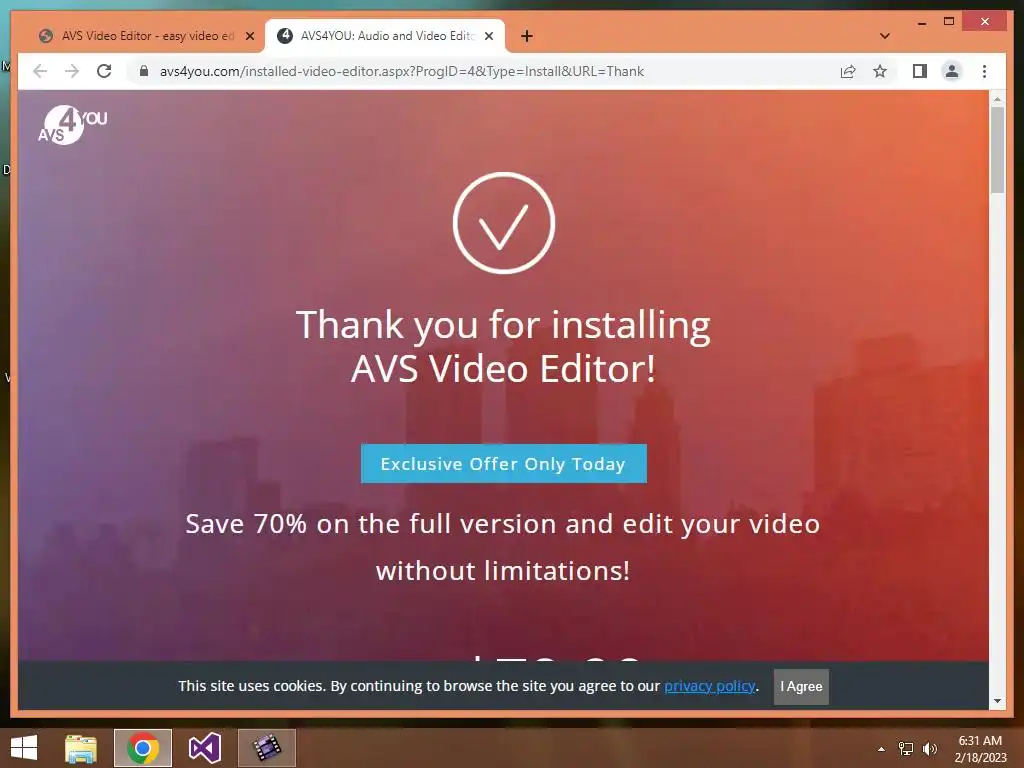Open AVS Video Editor taskbar icon
Viewport: 1024px width, 768px height.
(266, 748)
